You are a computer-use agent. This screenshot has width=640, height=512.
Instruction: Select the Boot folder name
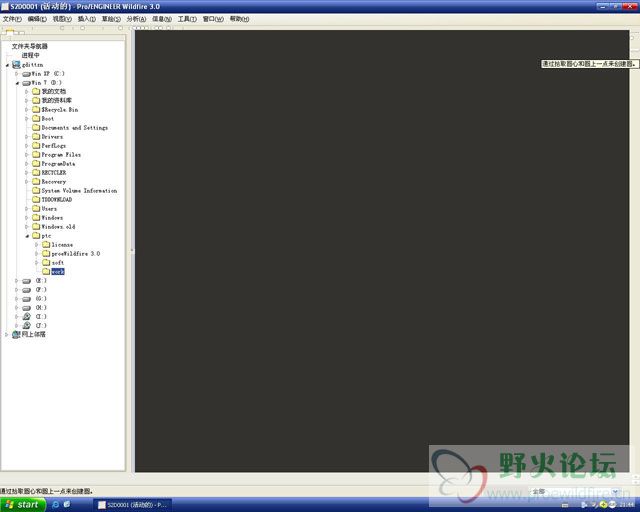pos(48,118)
